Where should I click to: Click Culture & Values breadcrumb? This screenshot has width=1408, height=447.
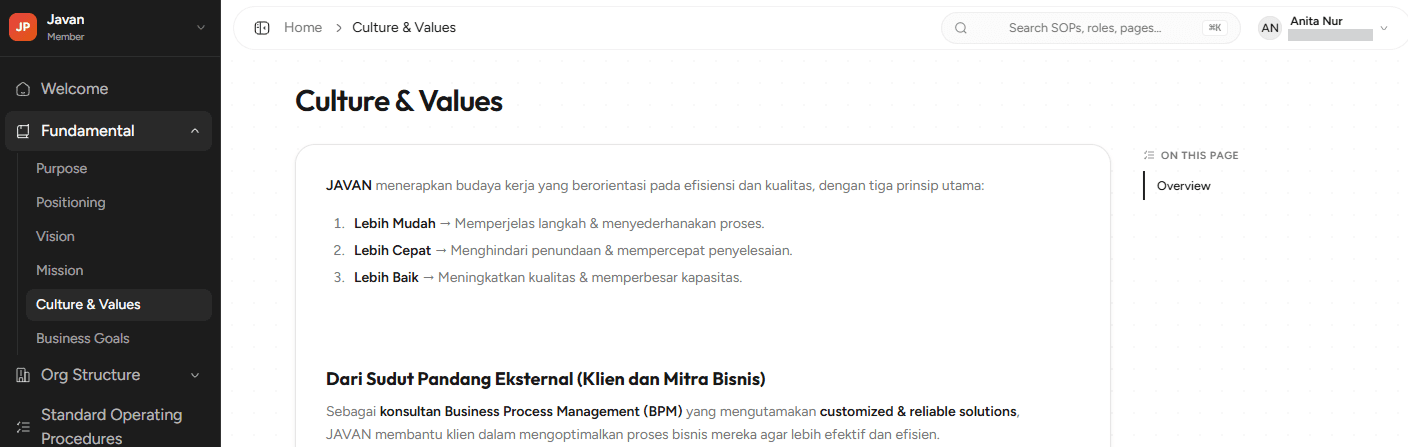404,28
